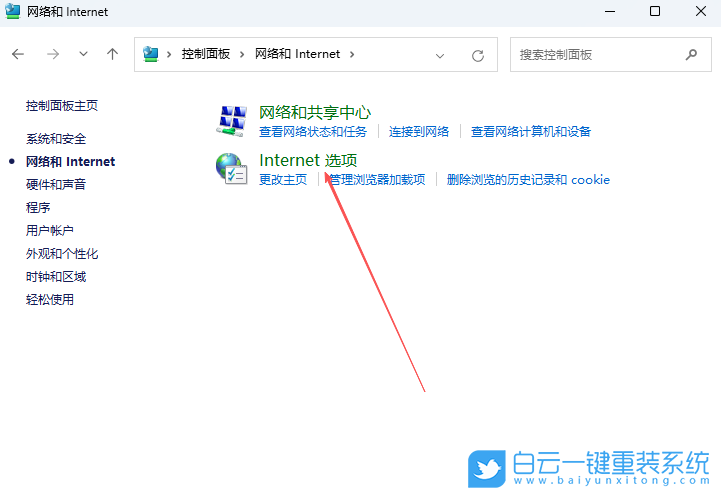
Task: Open the address bar history dropdown
Action: click(440, 56)
